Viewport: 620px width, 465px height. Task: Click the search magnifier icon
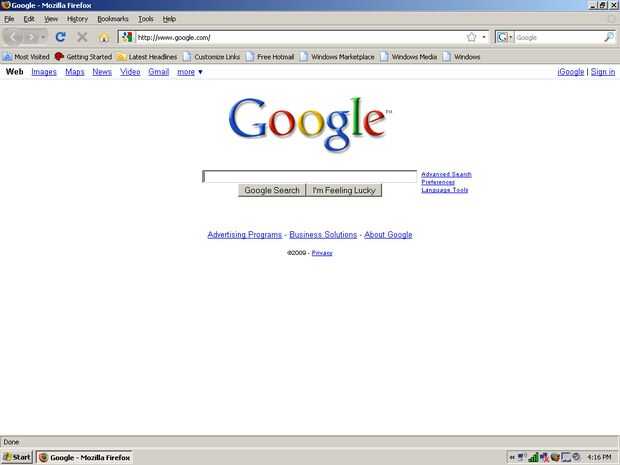[609, 37]
